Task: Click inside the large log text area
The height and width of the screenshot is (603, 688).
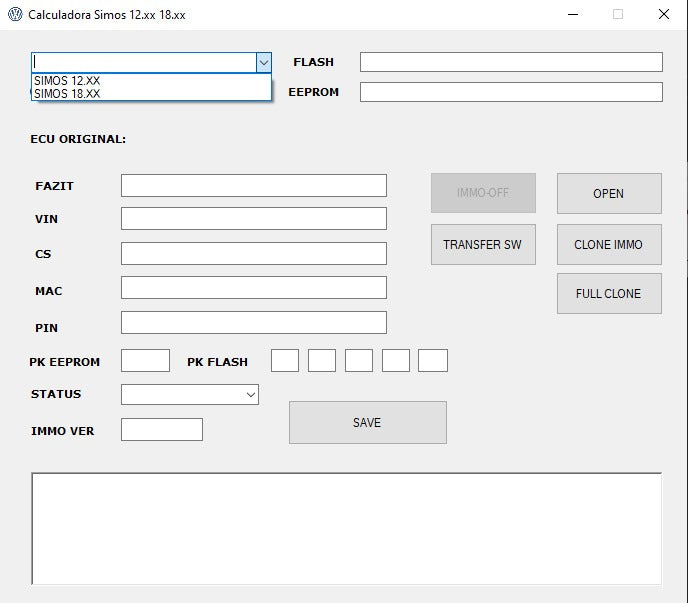Action: (x=347, y=528)
